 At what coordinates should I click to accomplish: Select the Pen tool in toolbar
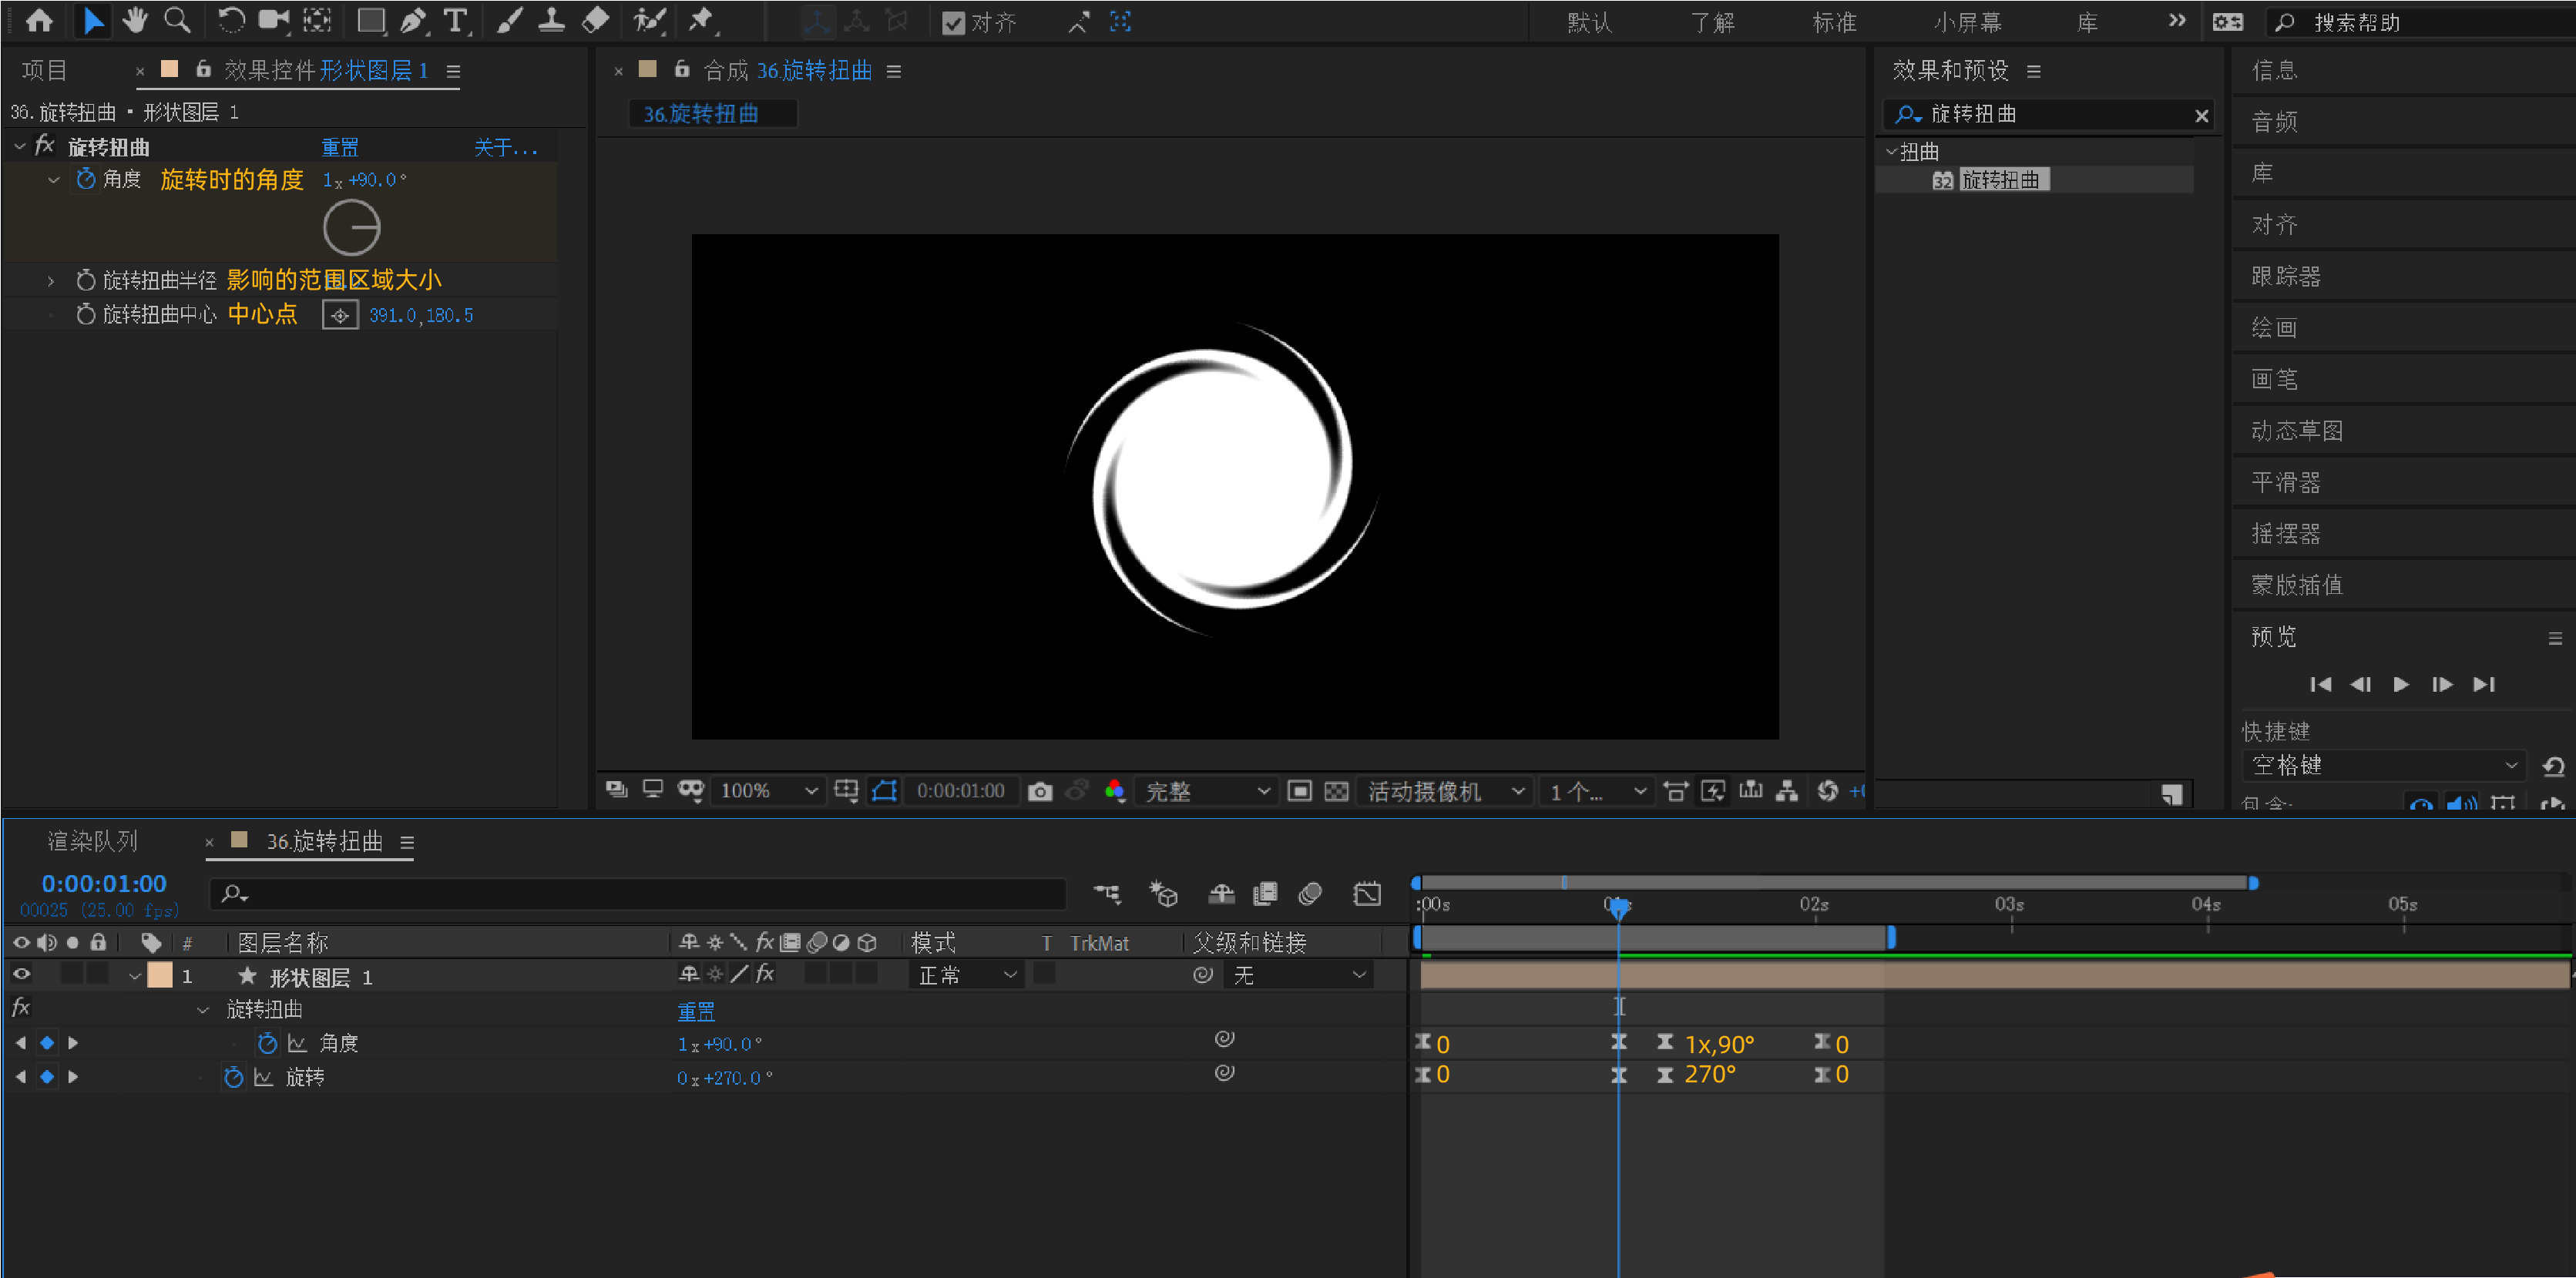412,21
